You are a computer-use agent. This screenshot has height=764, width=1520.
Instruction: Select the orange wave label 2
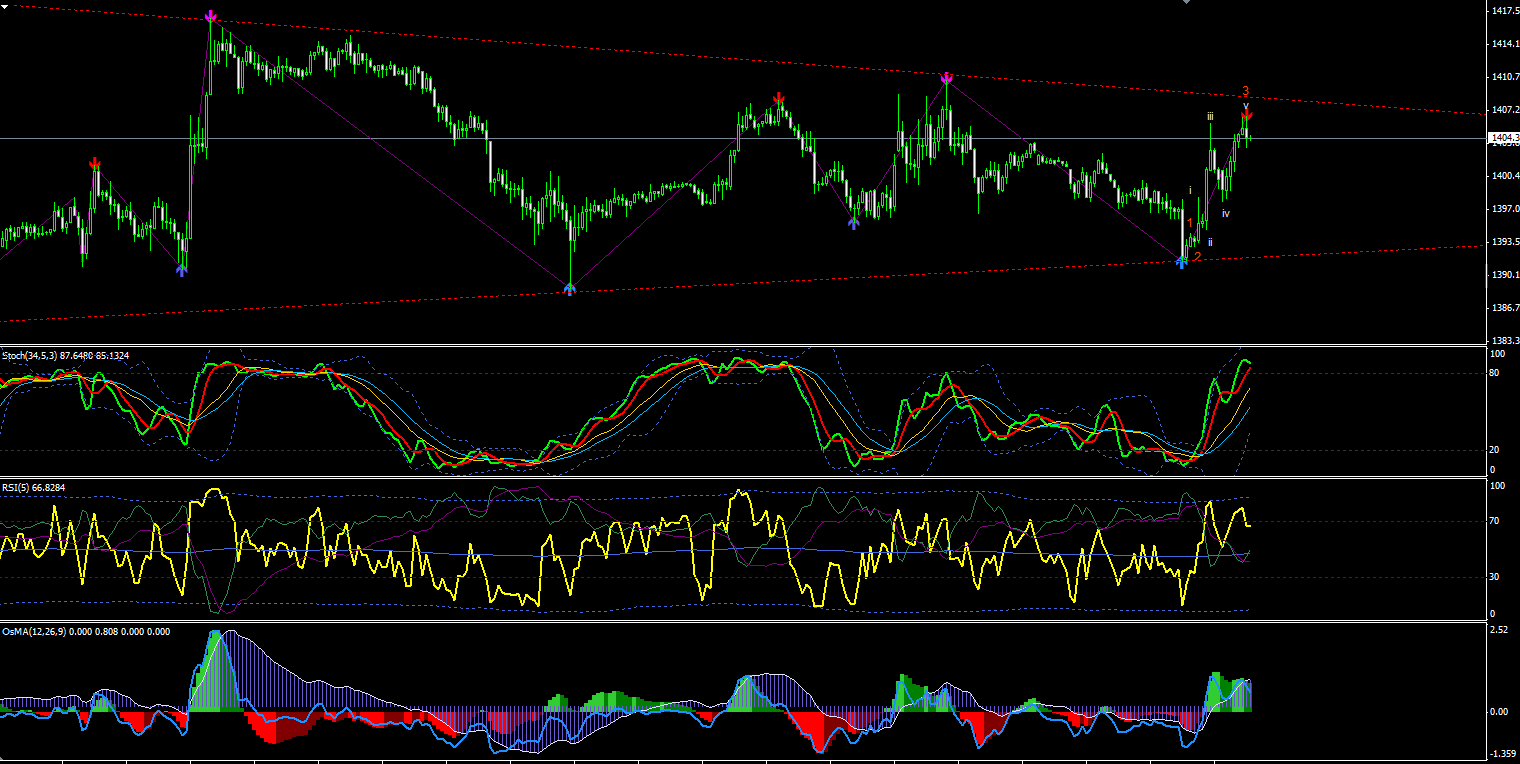(1197, 256)
